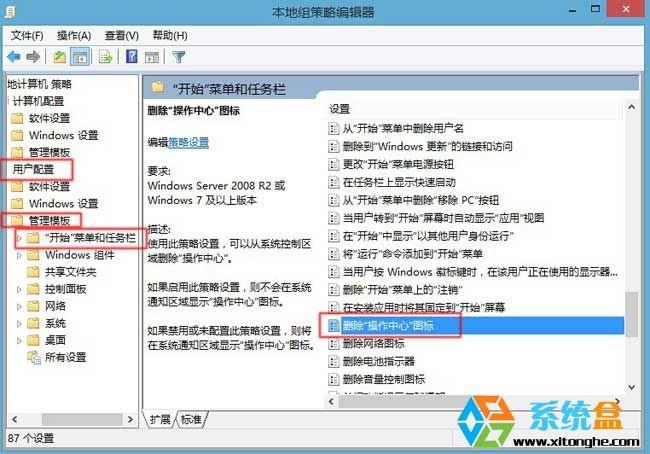Click the settings list vertical scrollbar thumb
The width and height of the screenshot is (650, 454).
coord(631,314)
